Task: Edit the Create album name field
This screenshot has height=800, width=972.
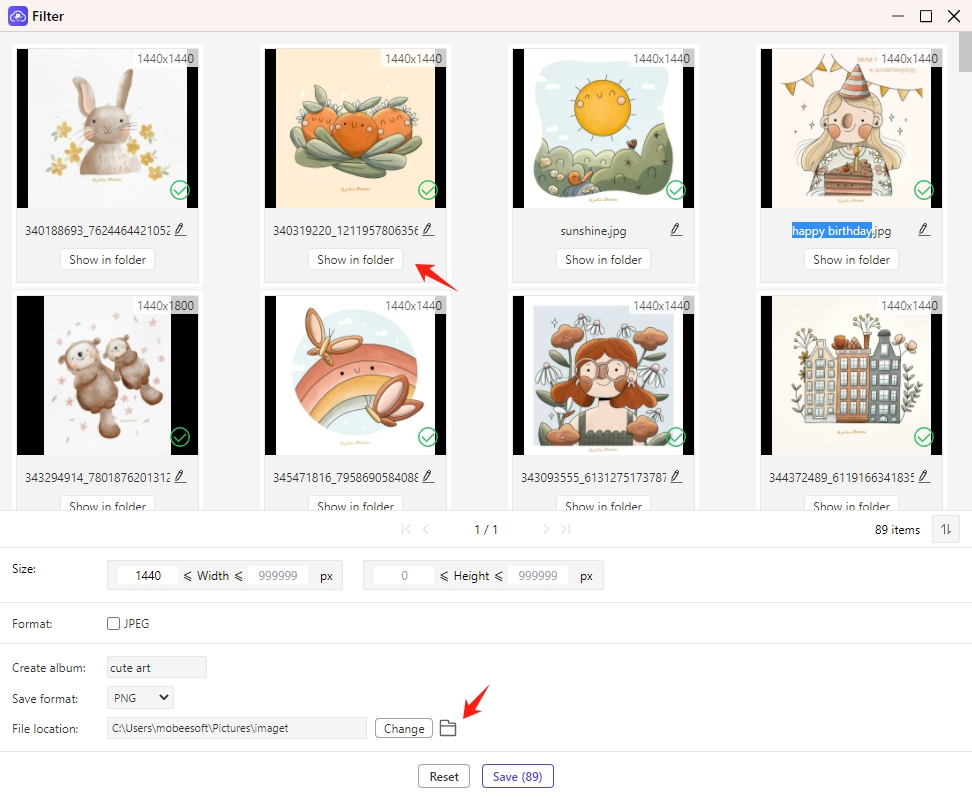Action: point(156,667)
